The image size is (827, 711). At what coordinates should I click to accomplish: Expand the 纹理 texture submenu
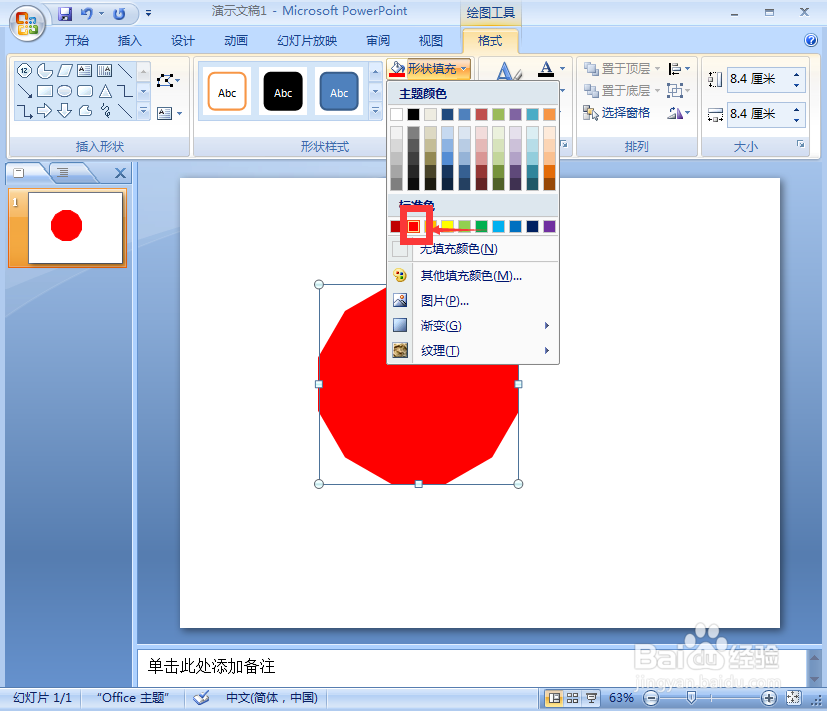click(473, 350)
